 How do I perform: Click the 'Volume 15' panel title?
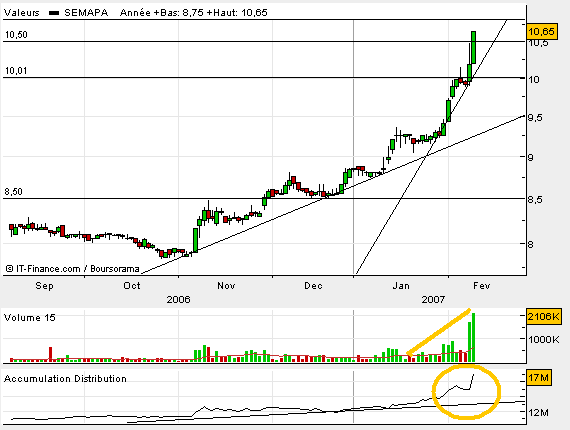[30, 318]
